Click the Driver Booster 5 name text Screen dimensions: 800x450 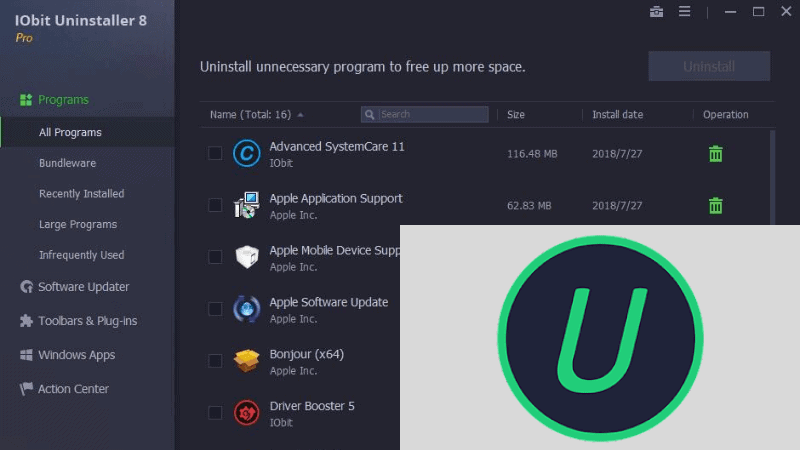pos(312,406)
